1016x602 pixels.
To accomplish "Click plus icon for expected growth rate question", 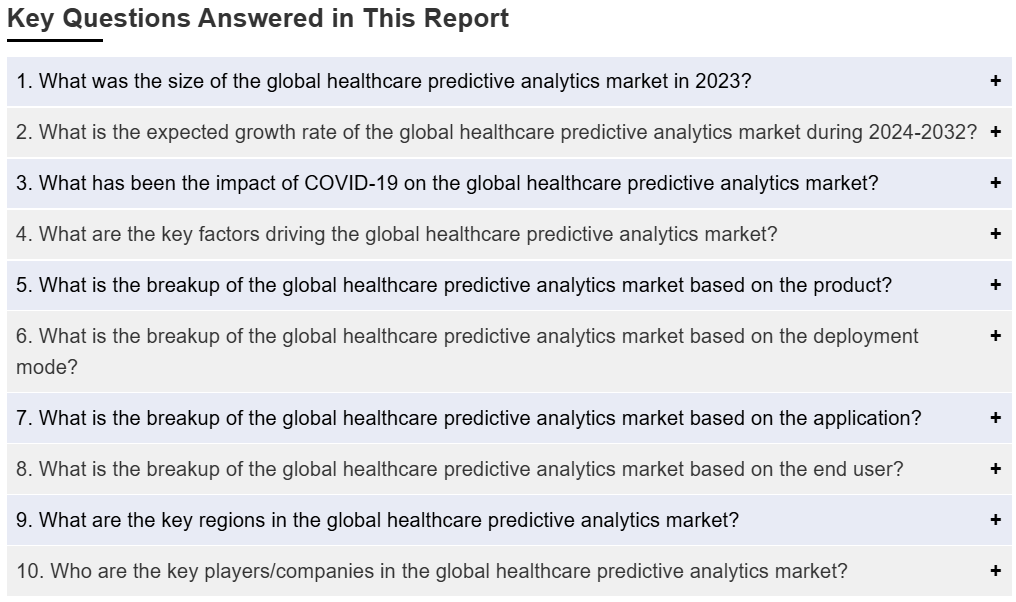I will tap(995, 132).
